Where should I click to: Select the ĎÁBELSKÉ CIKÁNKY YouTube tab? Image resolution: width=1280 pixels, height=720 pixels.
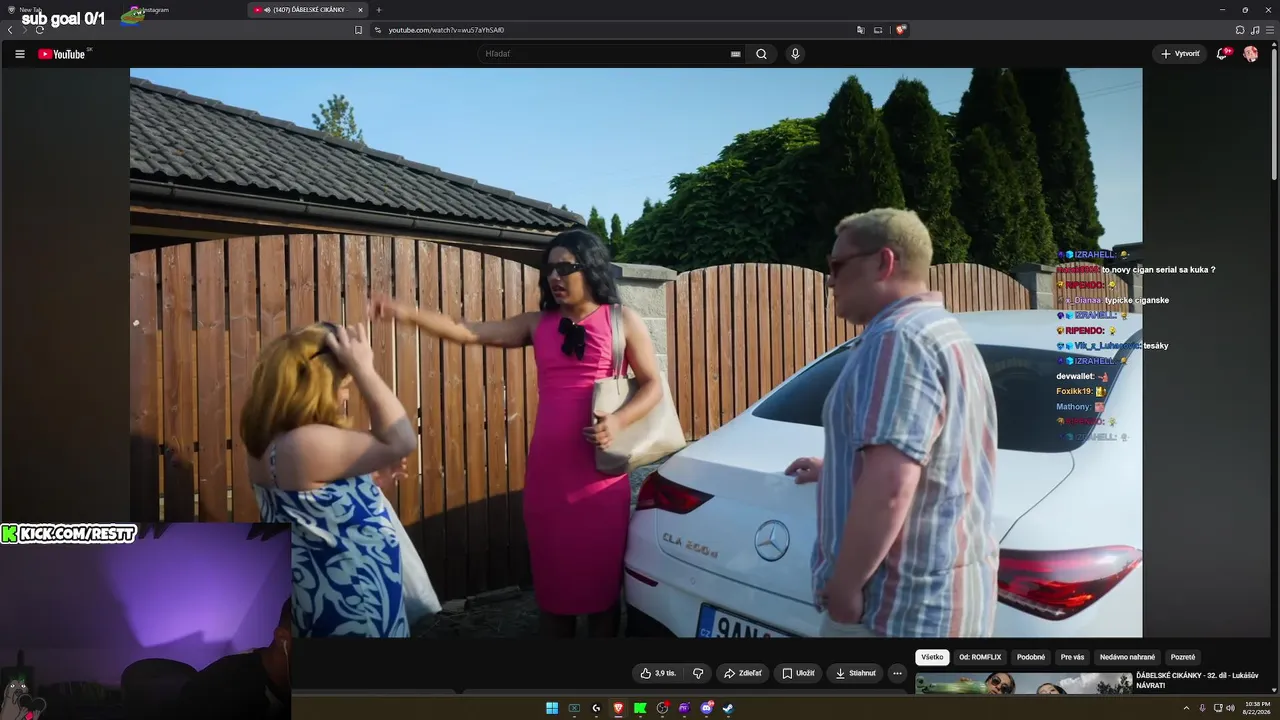click(x=308, y=10)
